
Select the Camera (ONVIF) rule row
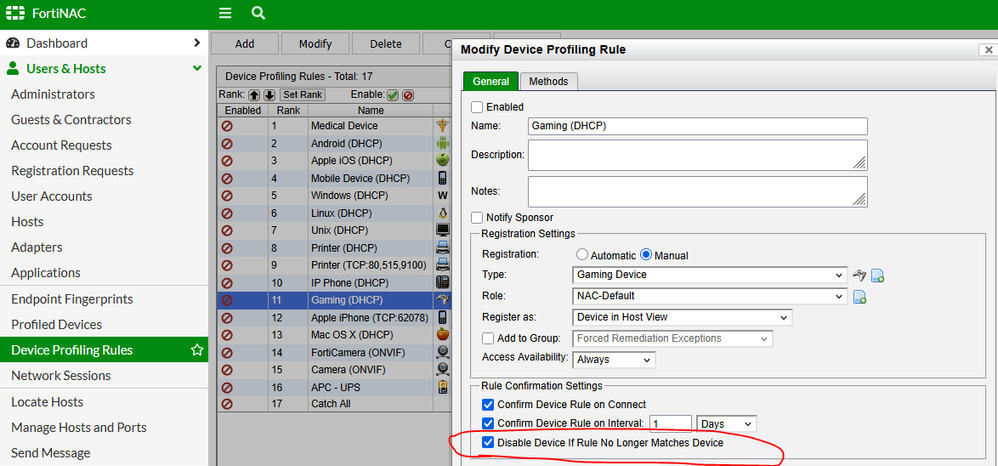click(x=335, y=369)
